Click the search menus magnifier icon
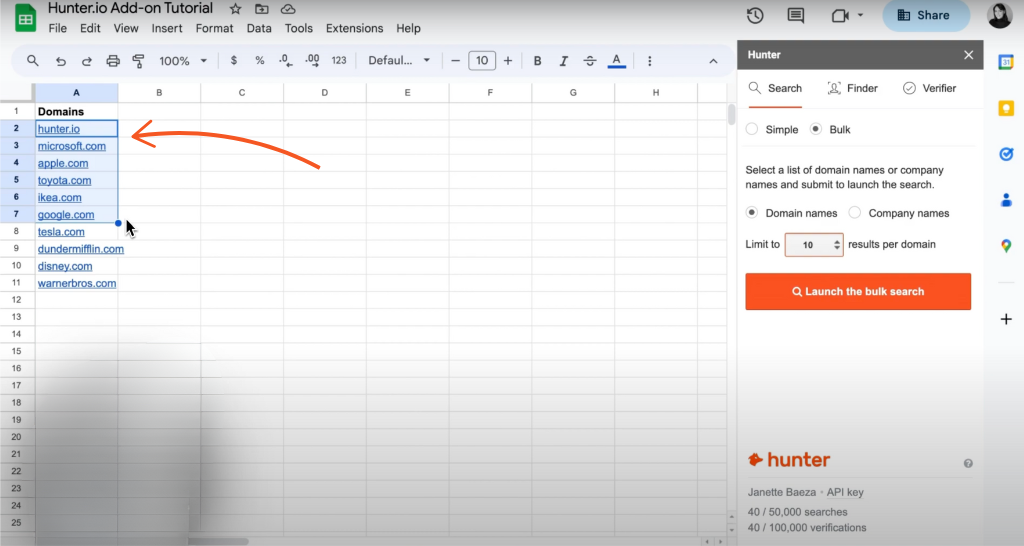The image size is (1024, 546). (32, 61)
